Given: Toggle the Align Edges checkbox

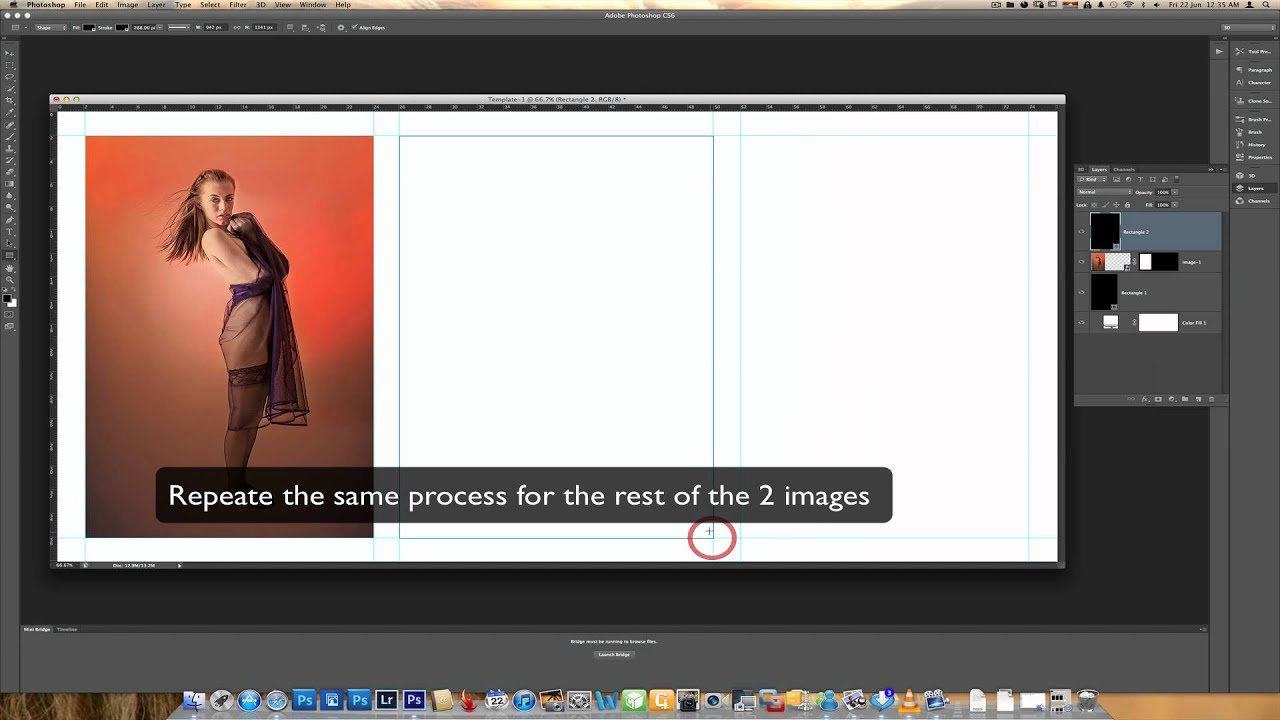Looking at the screenshot, I should coord(354,27).
